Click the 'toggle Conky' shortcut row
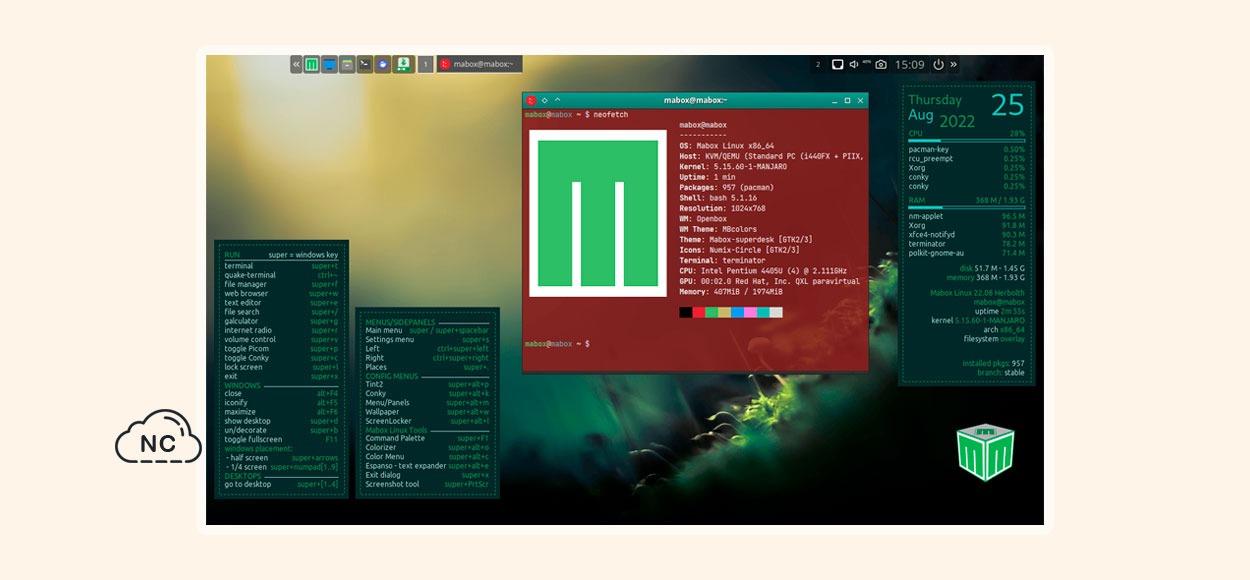 [x=281, y=358]
